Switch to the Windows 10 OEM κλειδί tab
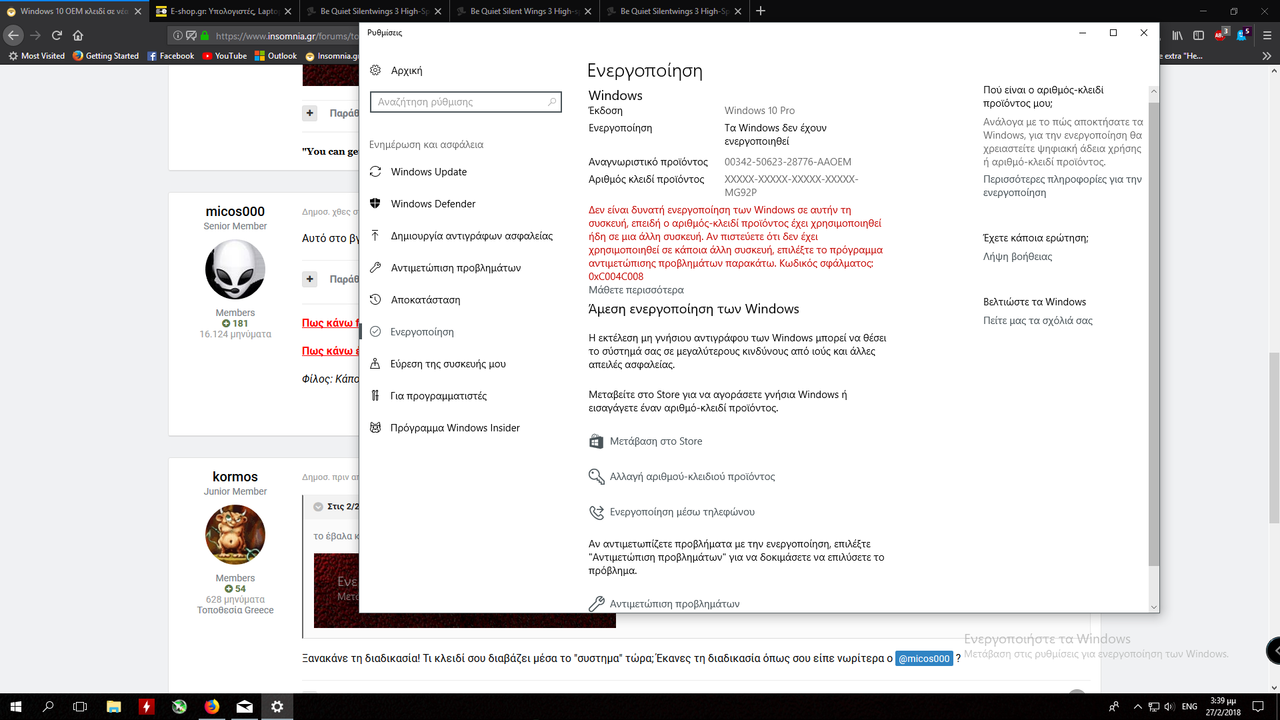The image size is (1280, 720). click(x=75, y=11)
